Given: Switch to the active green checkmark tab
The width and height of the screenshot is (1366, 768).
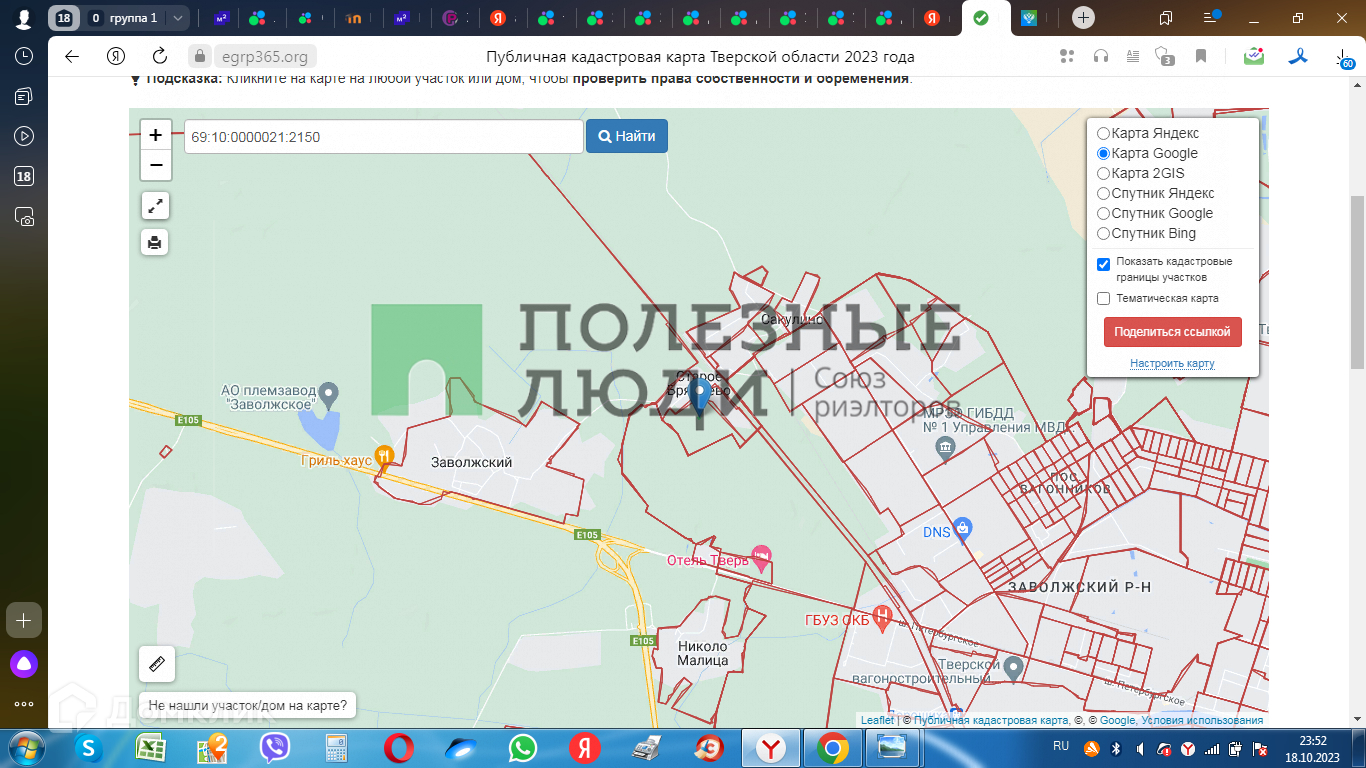Looking at the screenshot, I should pos(981,18).
